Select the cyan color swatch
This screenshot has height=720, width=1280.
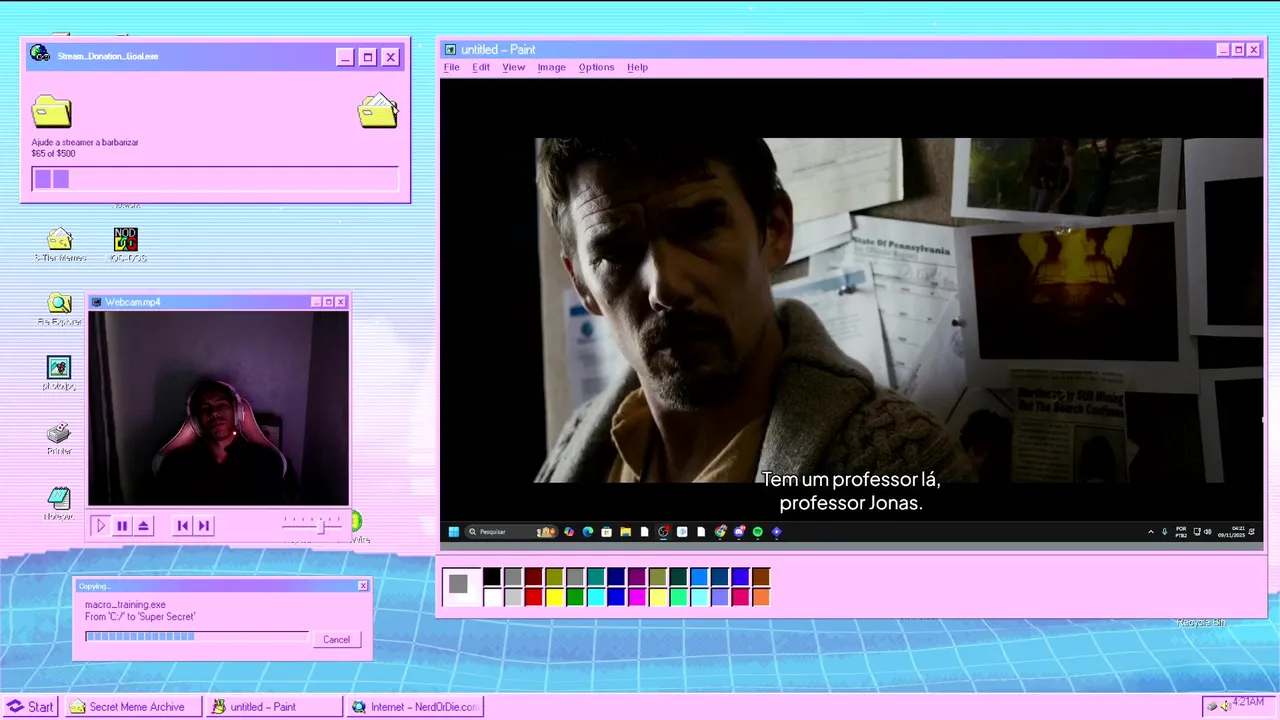coord(596,597)
